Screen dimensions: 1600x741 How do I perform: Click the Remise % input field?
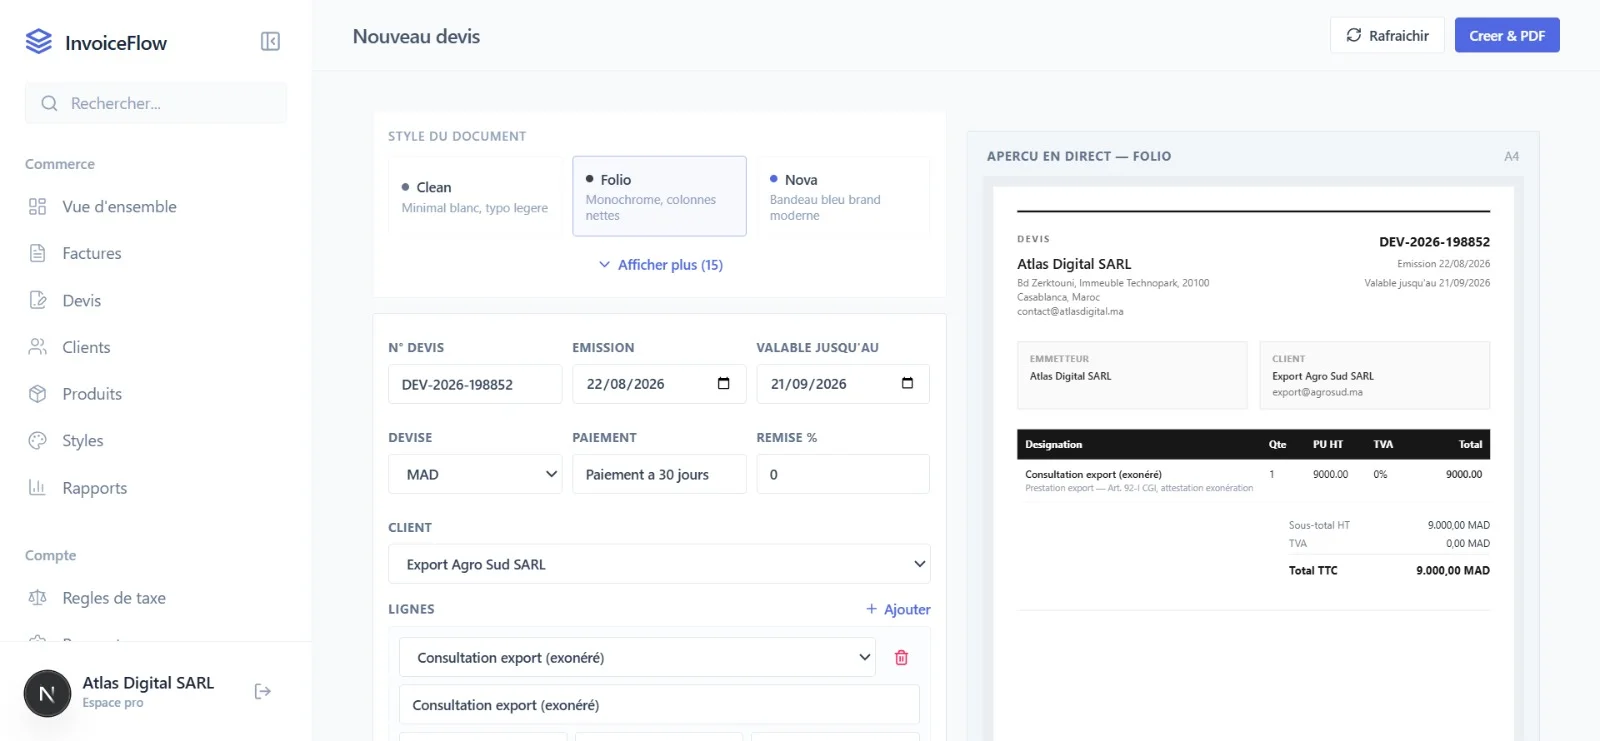pyautogui.click(x=843, y=474)
